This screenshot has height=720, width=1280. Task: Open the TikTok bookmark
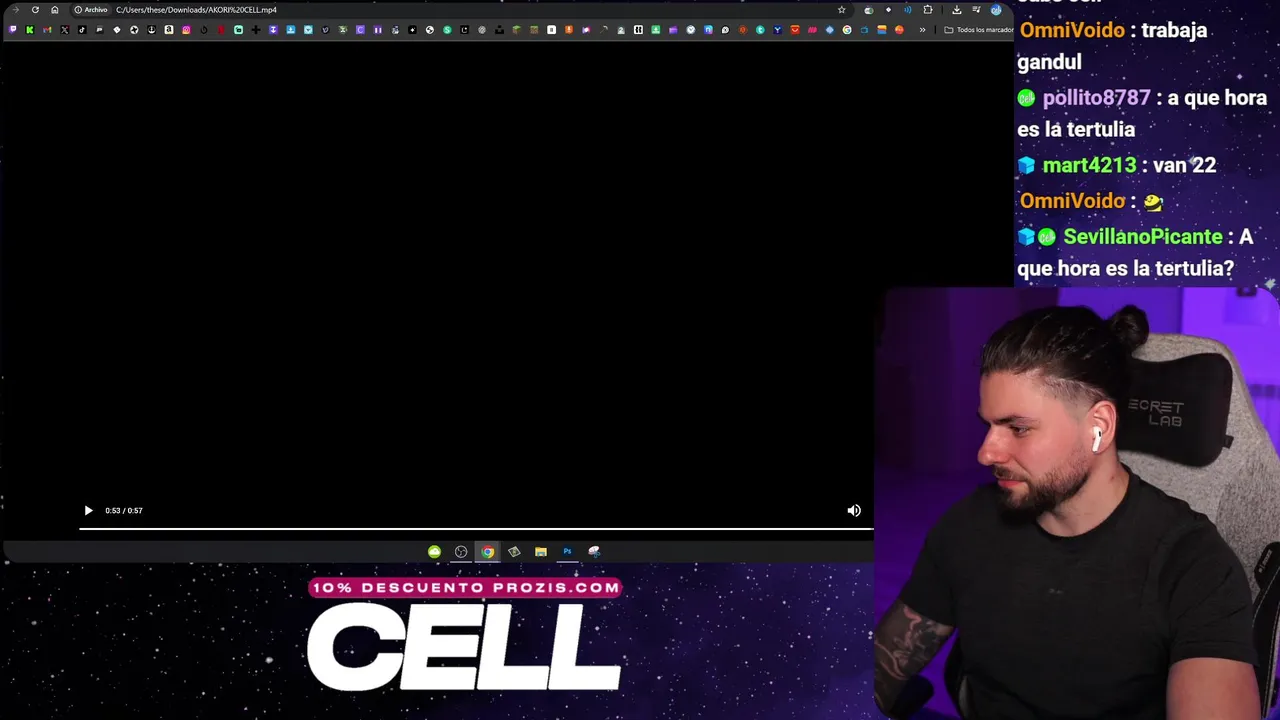click(x=82, y=30)
